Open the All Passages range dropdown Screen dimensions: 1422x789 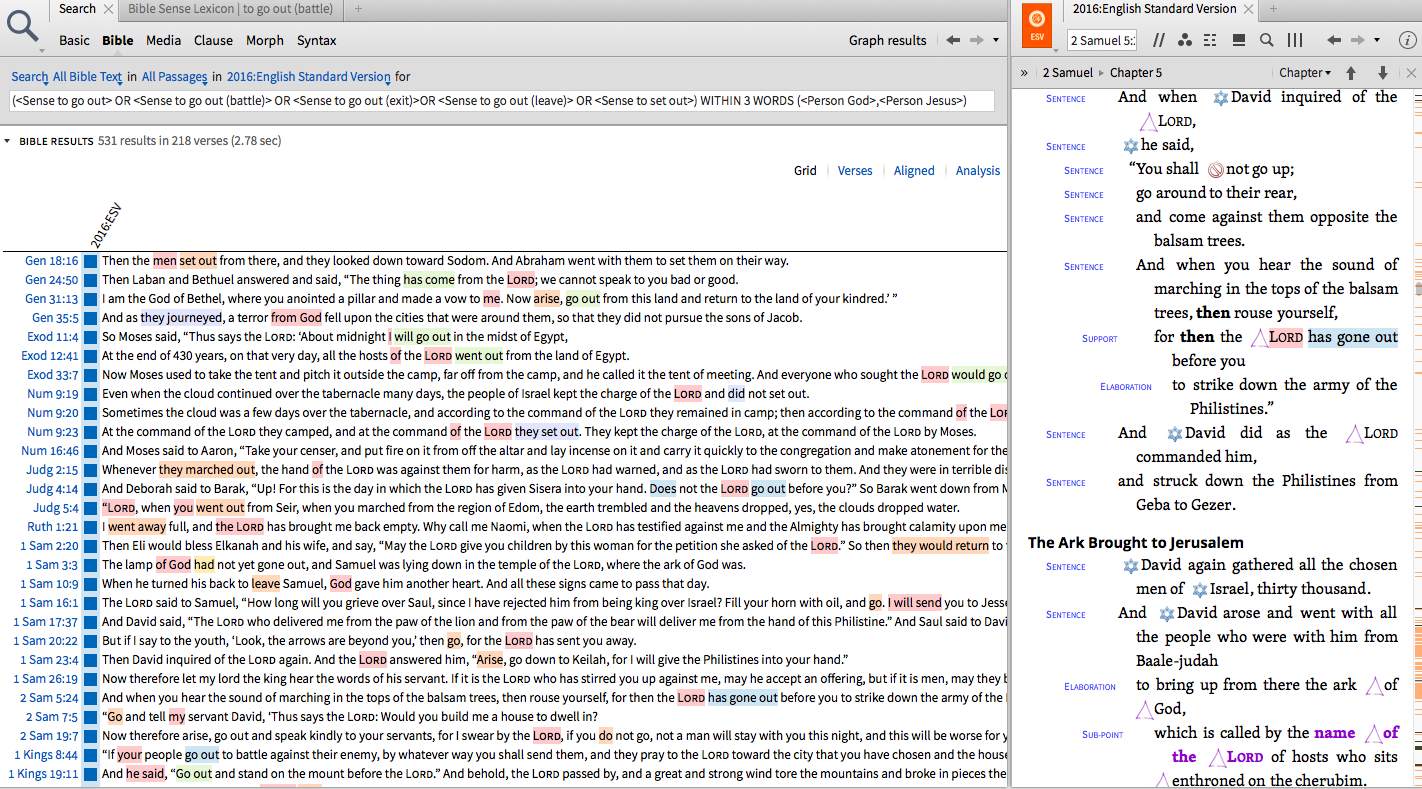click(174, 77)
